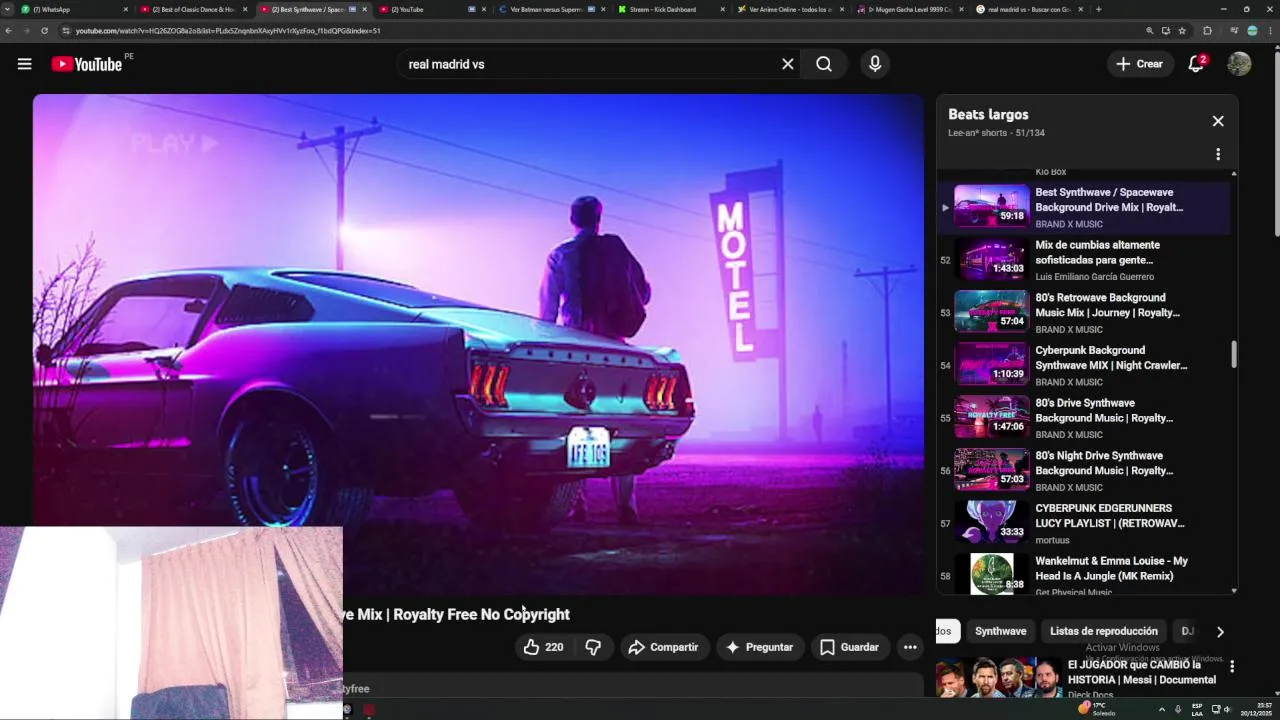Open the taskbar weather widget 17°C
The height and width of the screenshot is (720, 1280).
pyautogui.click(x=1096, y=708)
